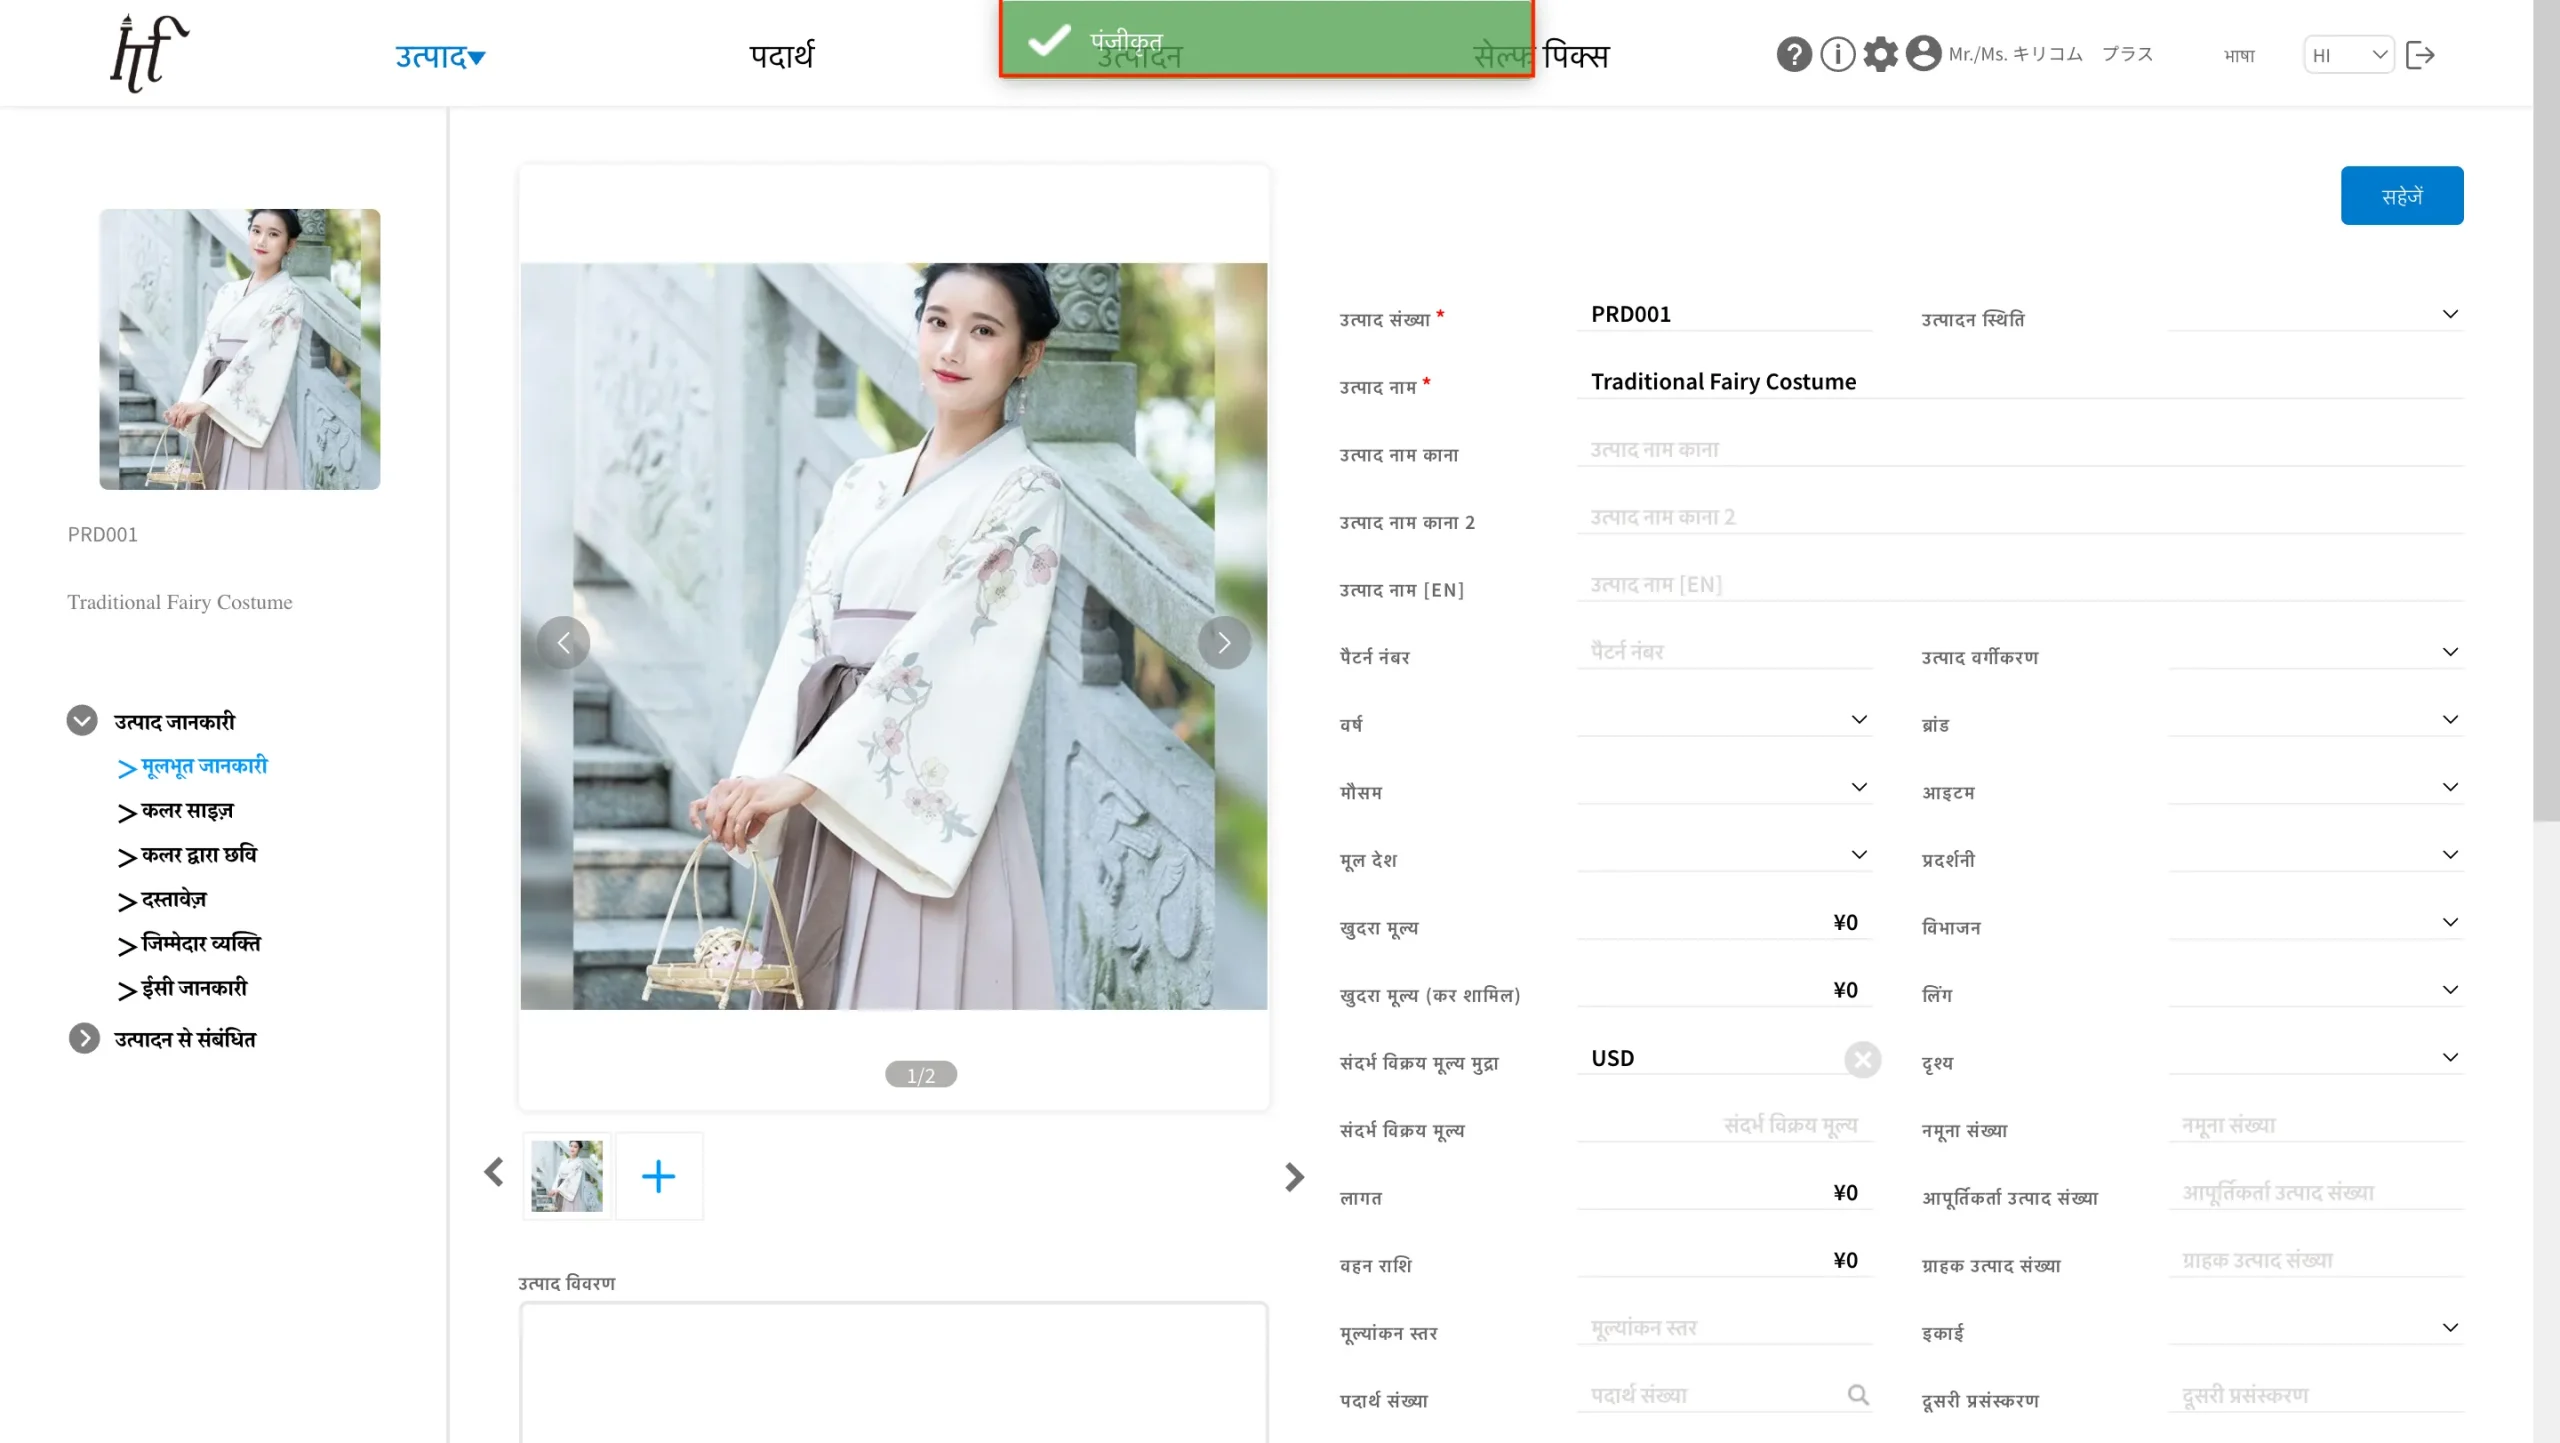Image resolution: width=2560 pixels, height=1443 pixels.
Task: Click the पैटर्न नंबर input field
Action: (1725, 652)
